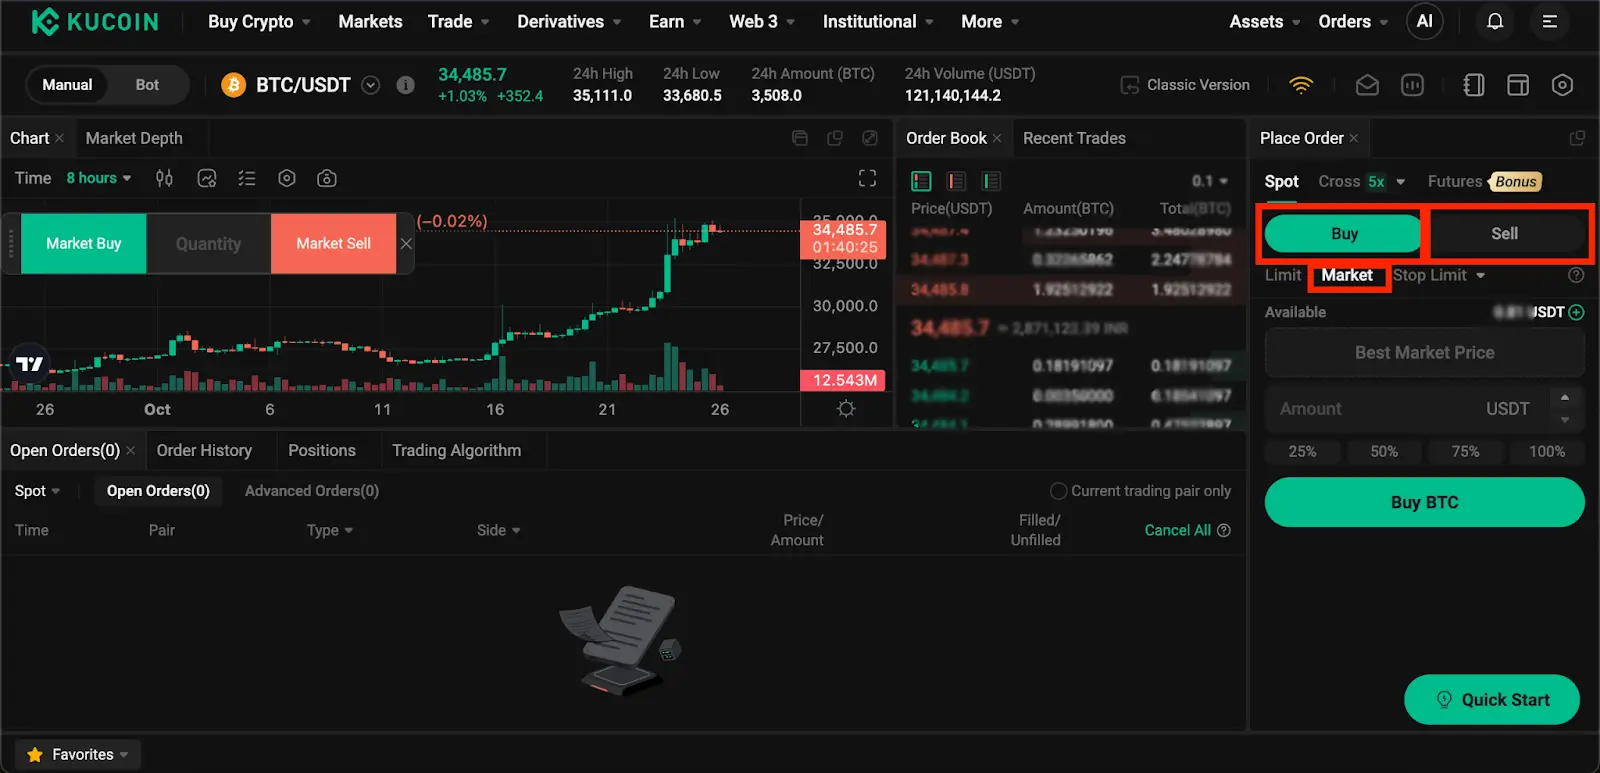Open the Markets menu
The height and width of the screenshot is (773, 1600).
(x=370, y=21)
